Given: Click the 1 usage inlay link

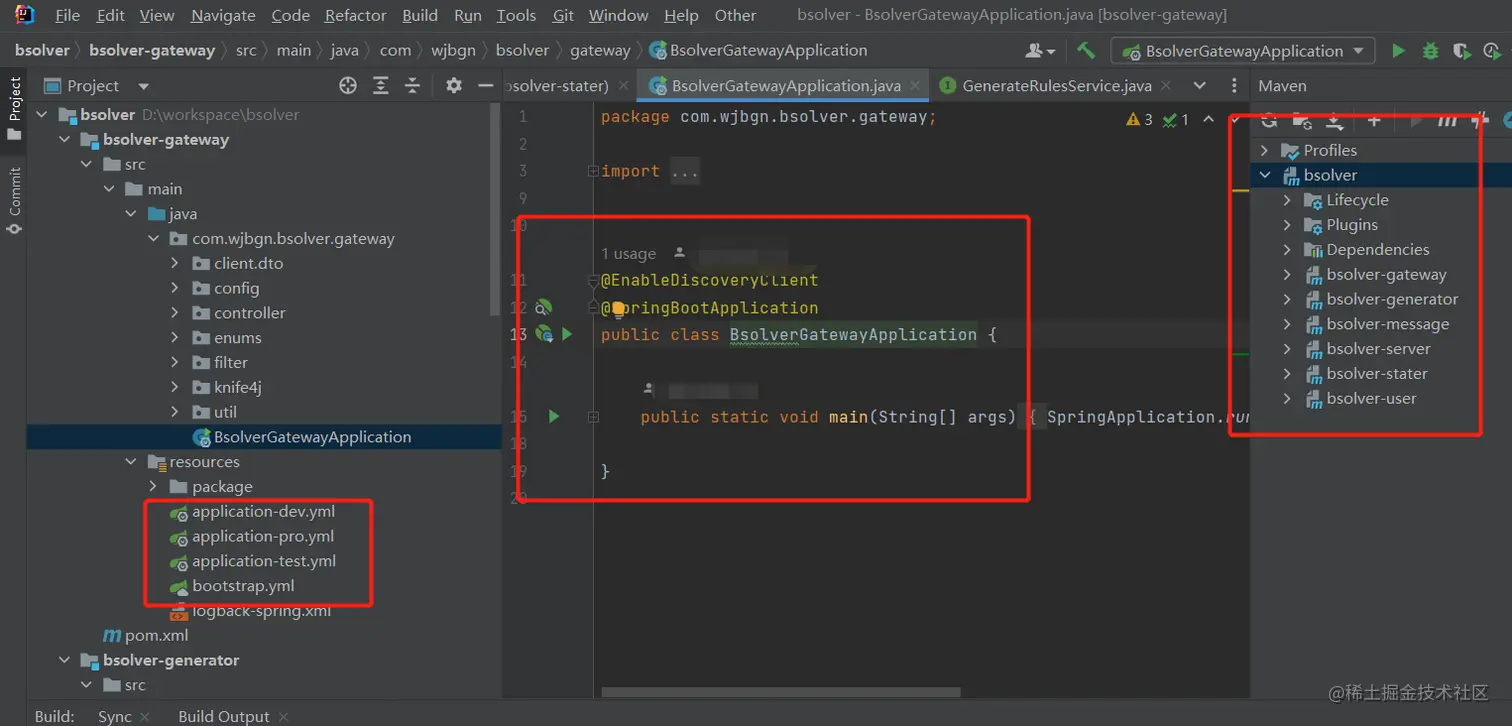Looking at the screenshot, I should [x=629, y=253].
